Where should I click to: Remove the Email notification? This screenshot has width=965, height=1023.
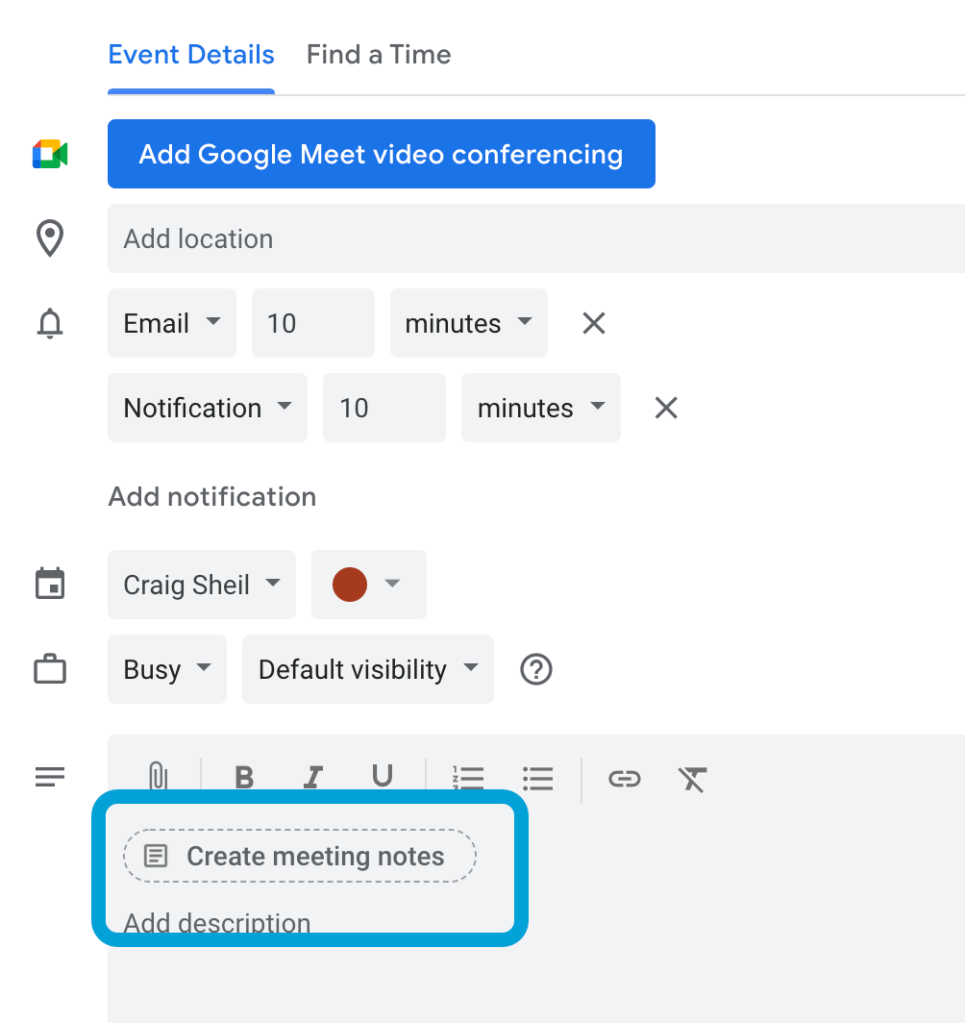[x=594, y=323]
